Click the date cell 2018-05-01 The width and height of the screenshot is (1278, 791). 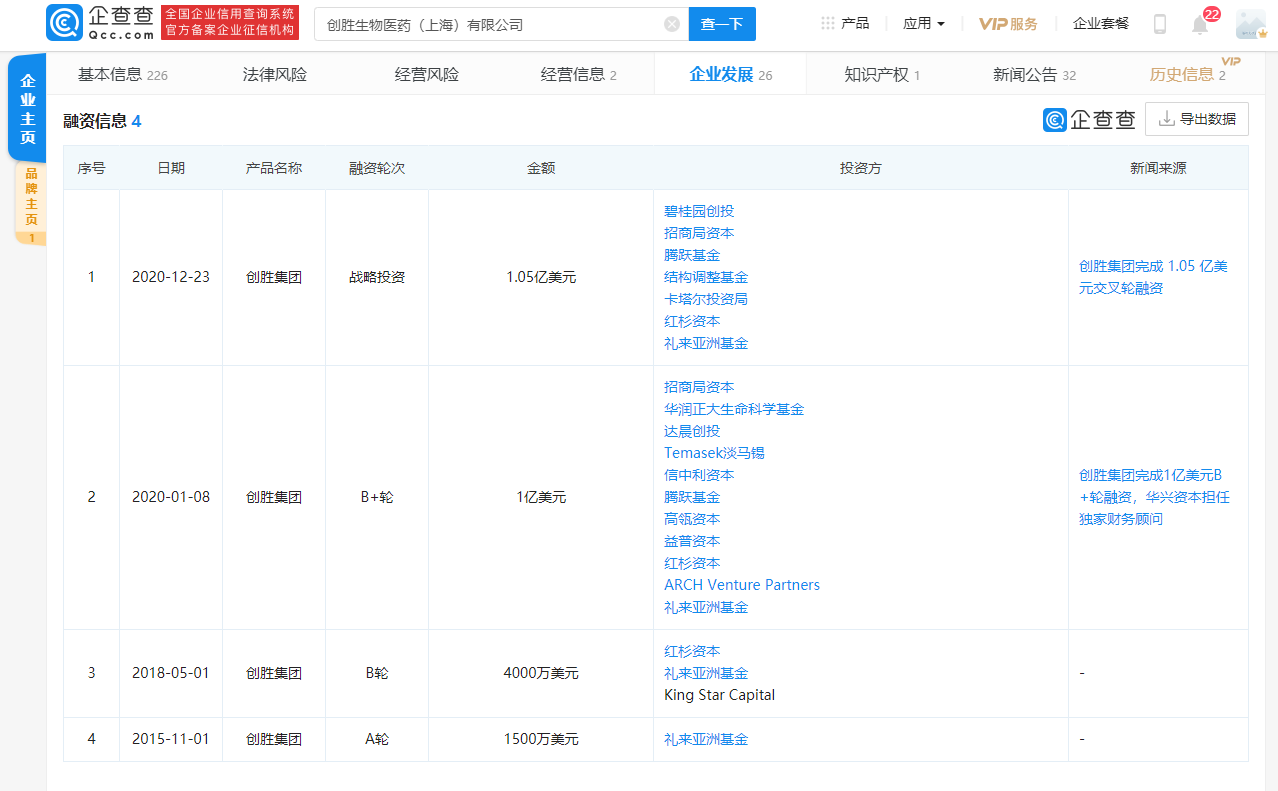pos(171,673)
